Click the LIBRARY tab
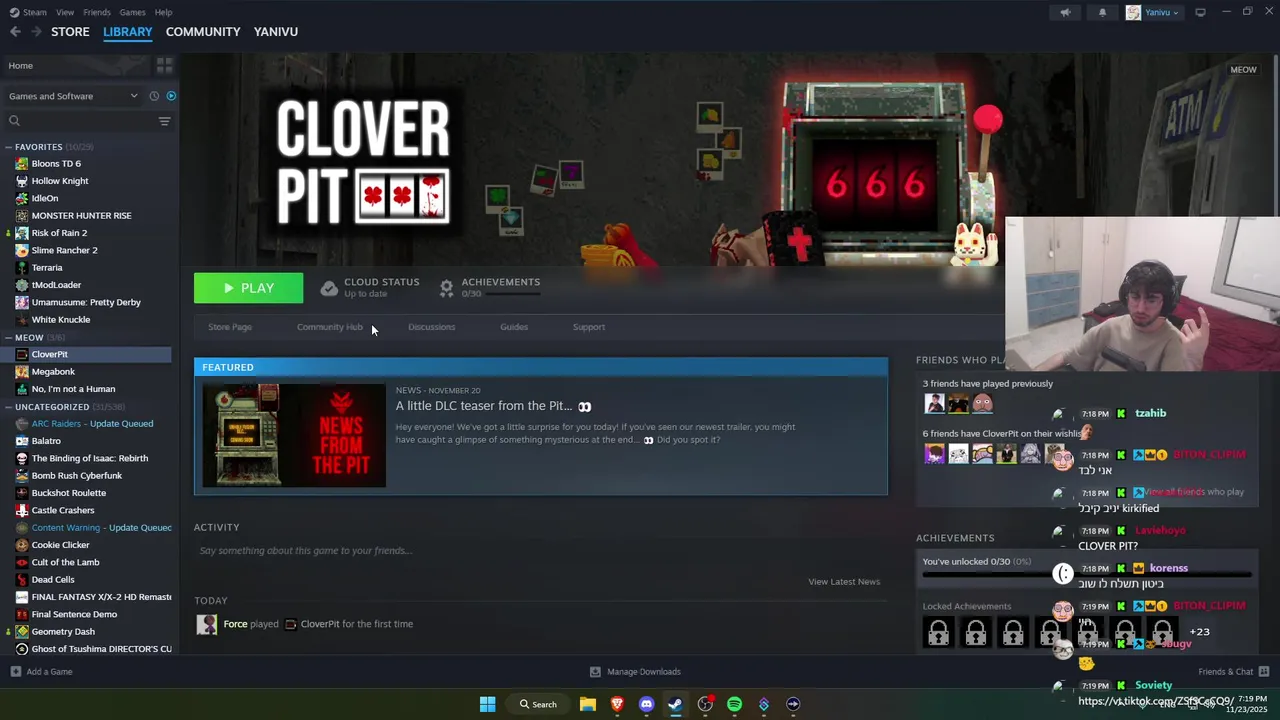1280x720 pixels. (x=128, y=32)
